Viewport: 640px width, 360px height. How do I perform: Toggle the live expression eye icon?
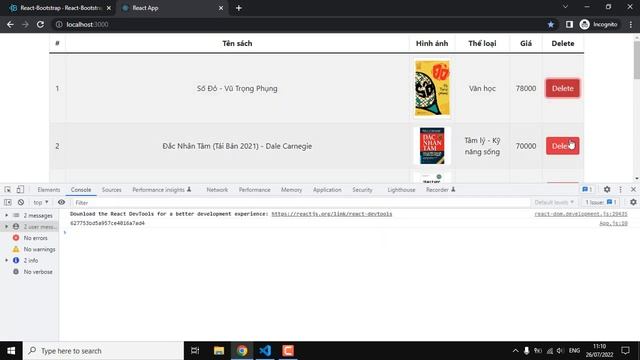pyautogui.click(x=61, y=202)
